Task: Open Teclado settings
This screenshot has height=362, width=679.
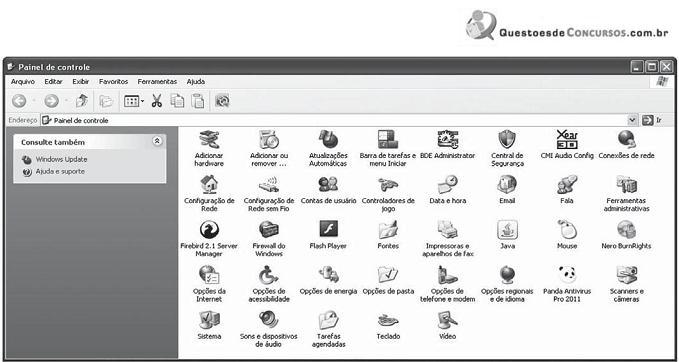Action: click(x=388, y=320)
